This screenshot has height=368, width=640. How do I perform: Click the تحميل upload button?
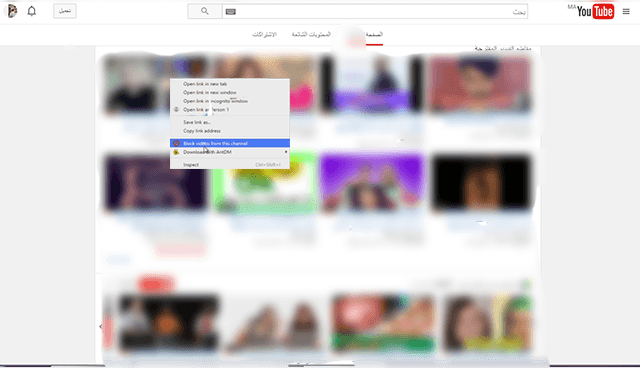[x=65, y=11]
